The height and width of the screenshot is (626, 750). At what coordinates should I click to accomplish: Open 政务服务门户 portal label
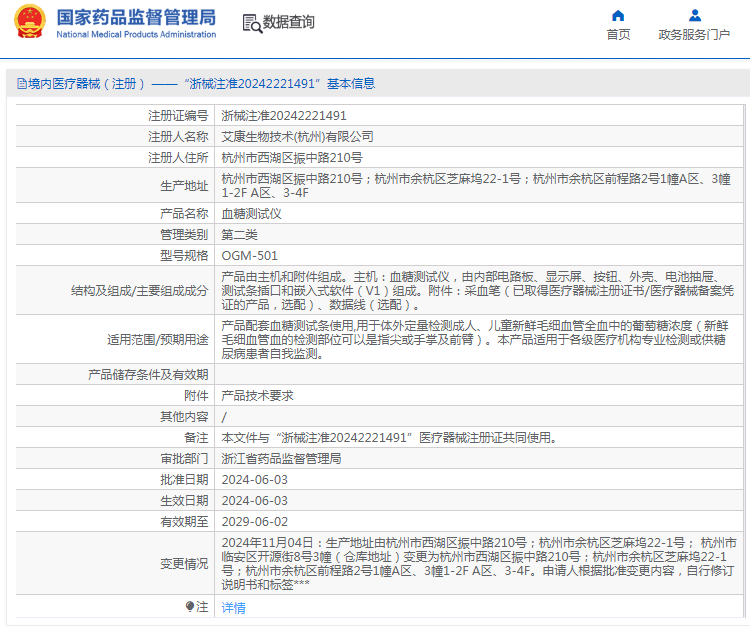pos(694,34)
